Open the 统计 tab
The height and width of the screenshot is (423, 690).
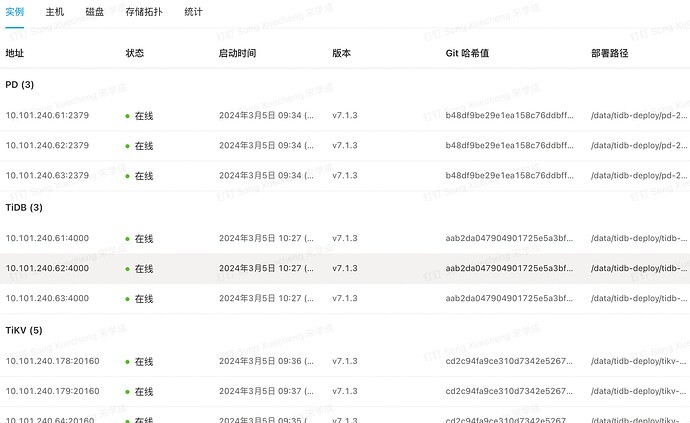click(x=193, y=12)
